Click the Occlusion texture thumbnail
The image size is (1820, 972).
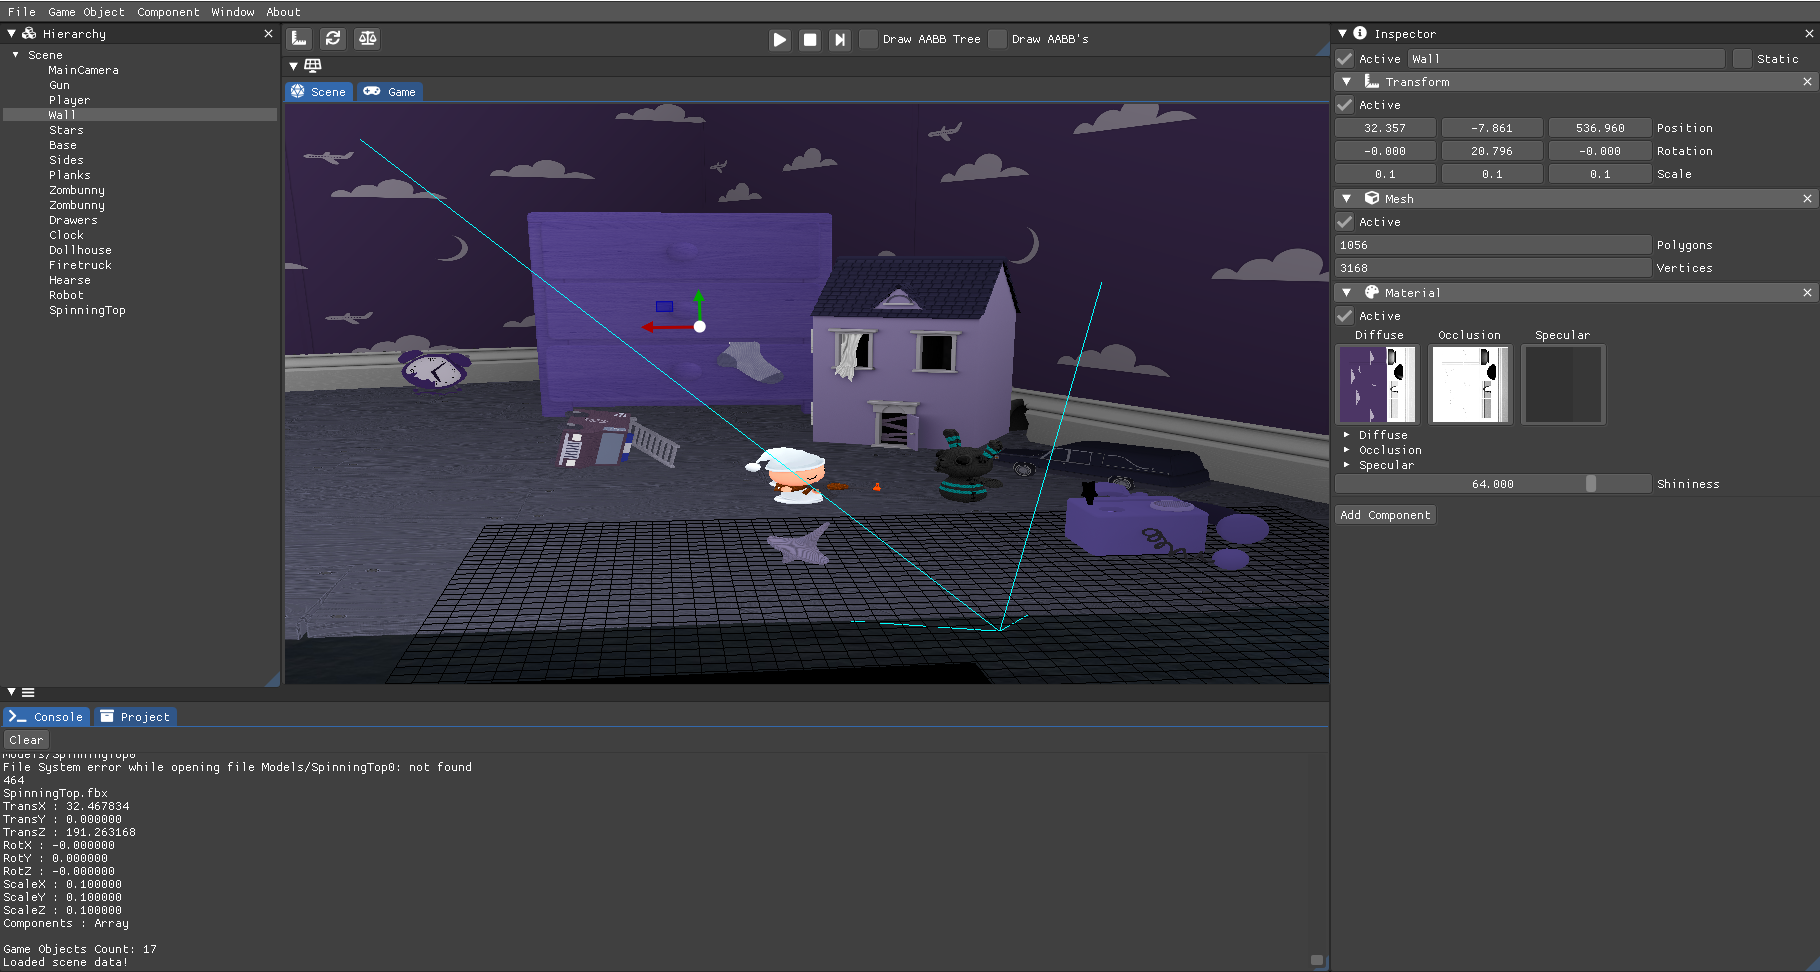[x=1470, y=384]
